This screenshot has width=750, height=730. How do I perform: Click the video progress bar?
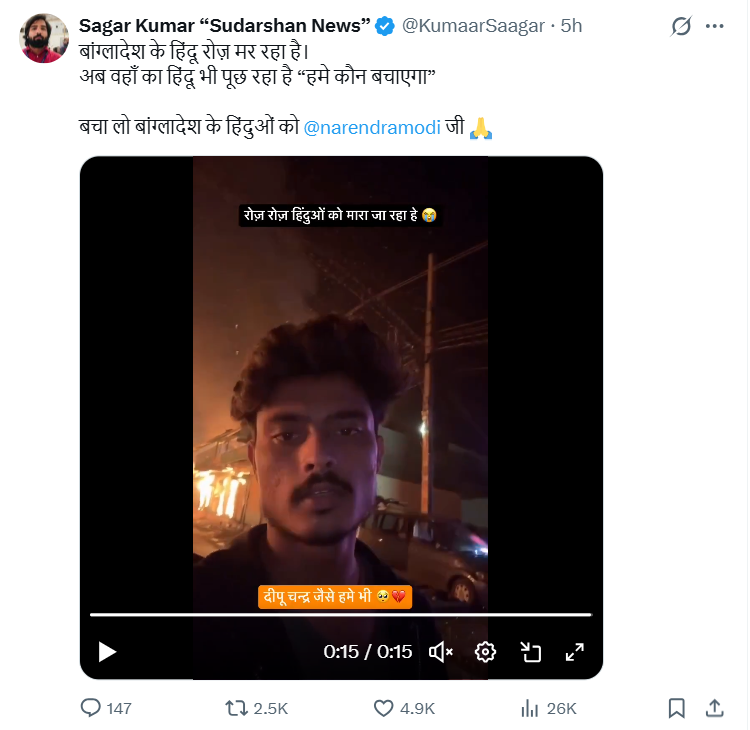[340, 614]
